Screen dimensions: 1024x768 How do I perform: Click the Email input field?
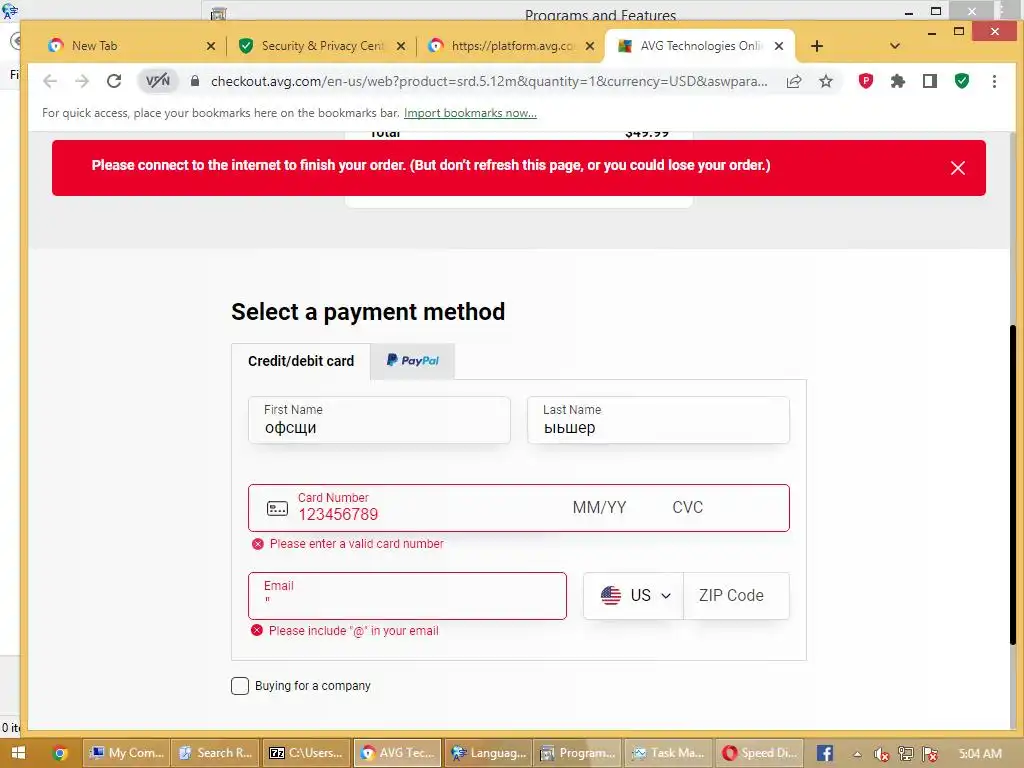click(x=408, y=596)
